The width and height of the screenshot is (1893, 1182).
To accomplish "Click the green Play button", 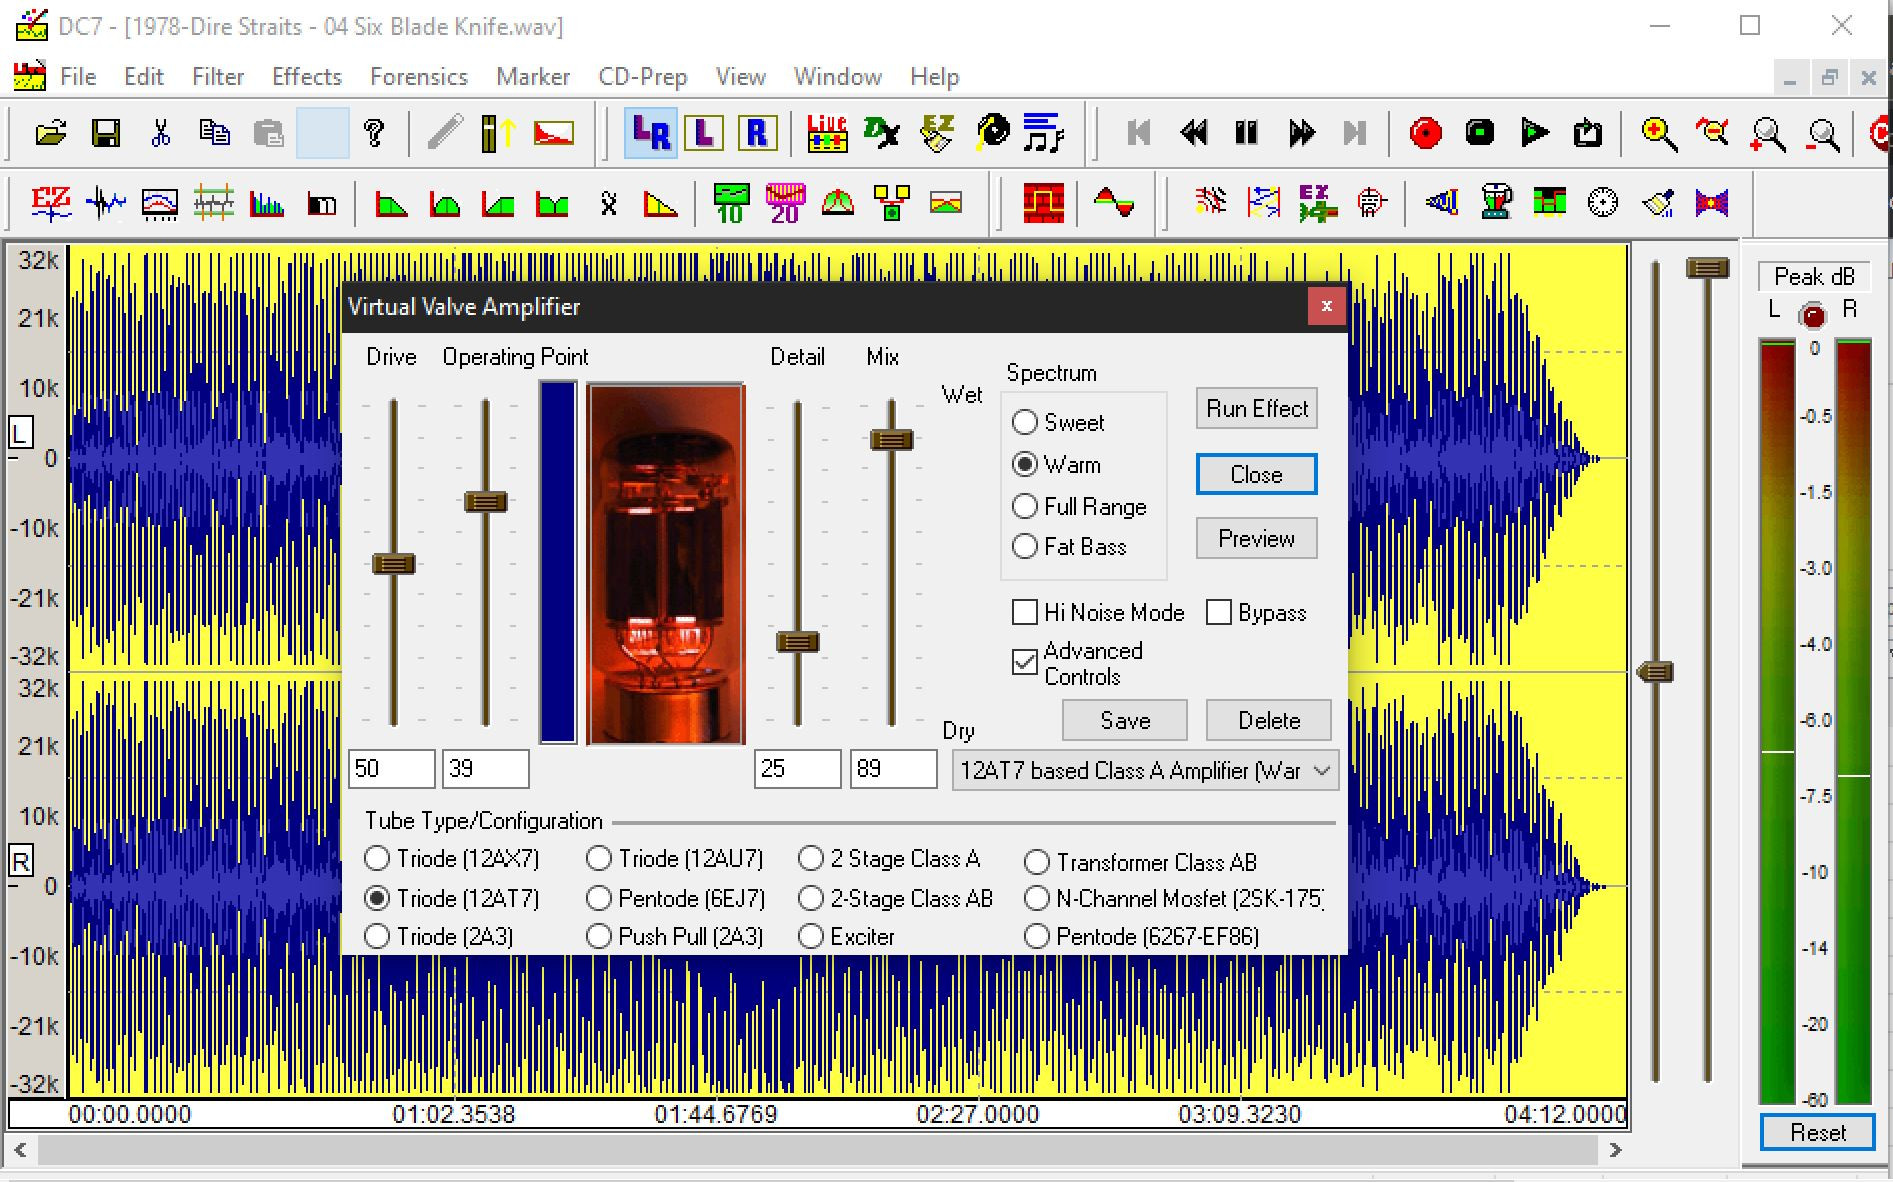I will coord(1533,133).
